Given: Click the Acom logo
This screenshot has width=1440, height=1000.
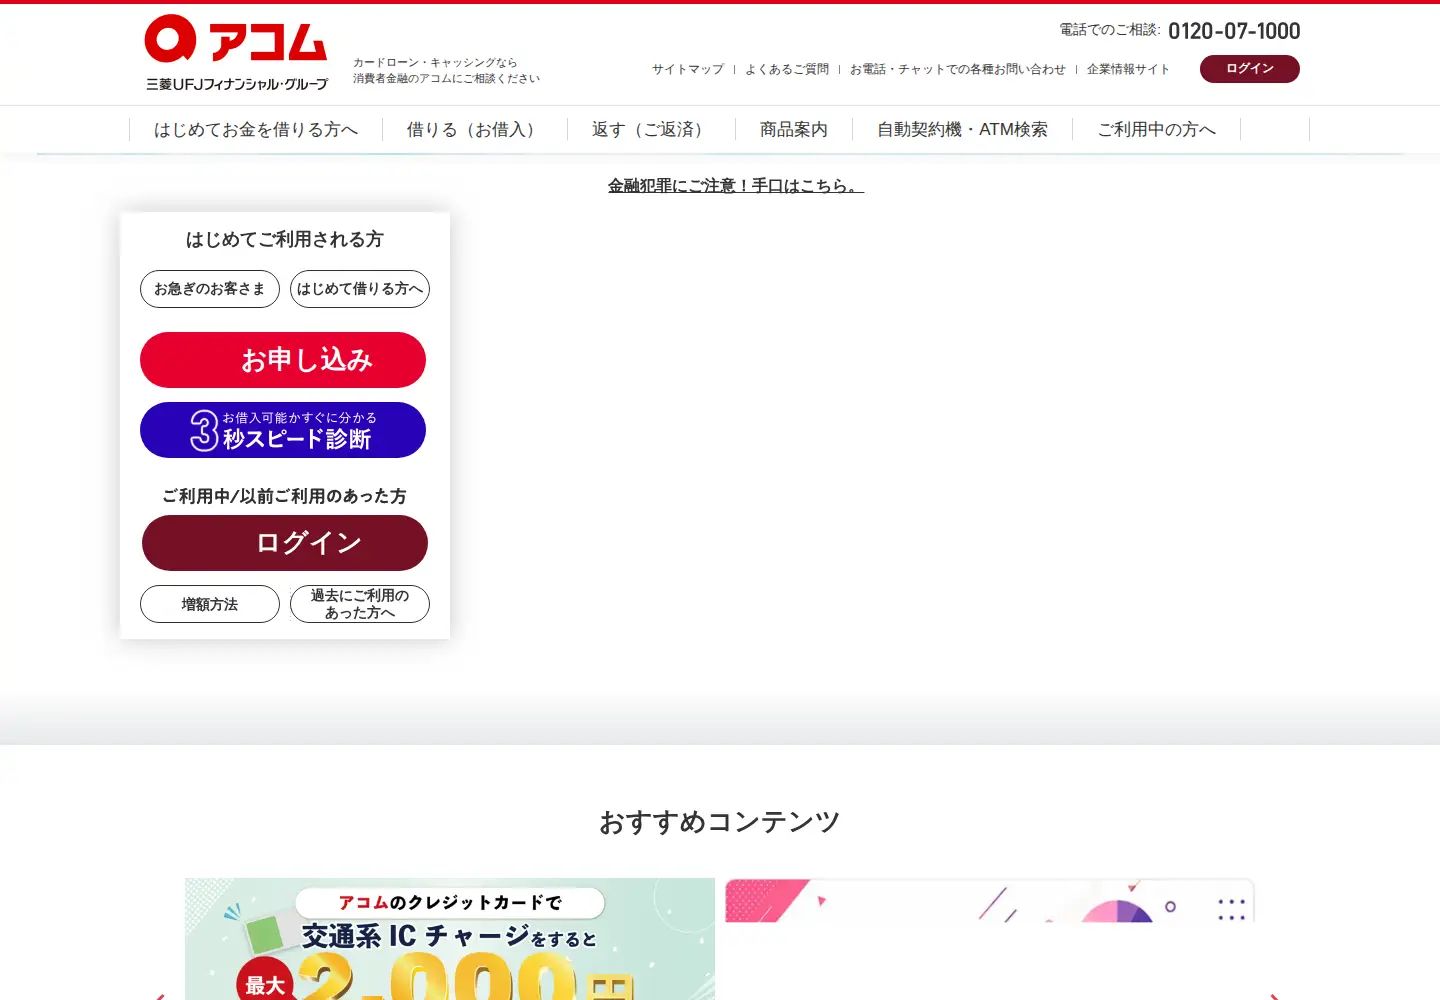Looking at the screenshot, I should pos(236,53).
